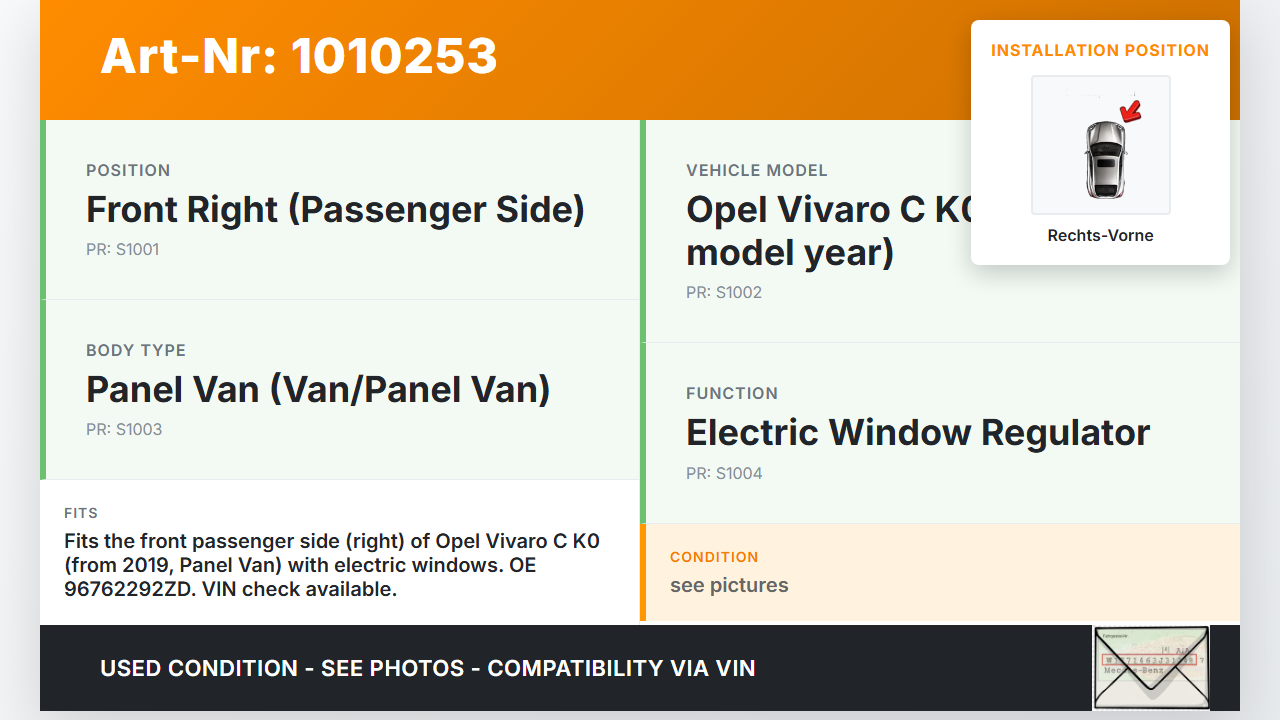Click the Installation Position heading

1100,50
